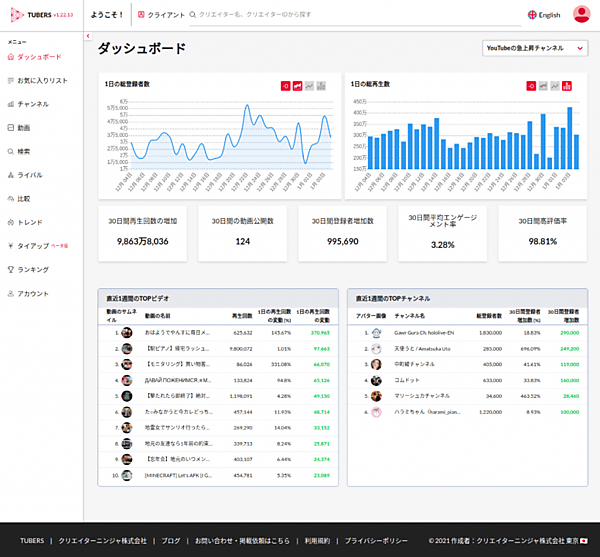Toggle bar chart view on the subscribers chart
The width and height of the screenshot is (600, 557).
321,86
